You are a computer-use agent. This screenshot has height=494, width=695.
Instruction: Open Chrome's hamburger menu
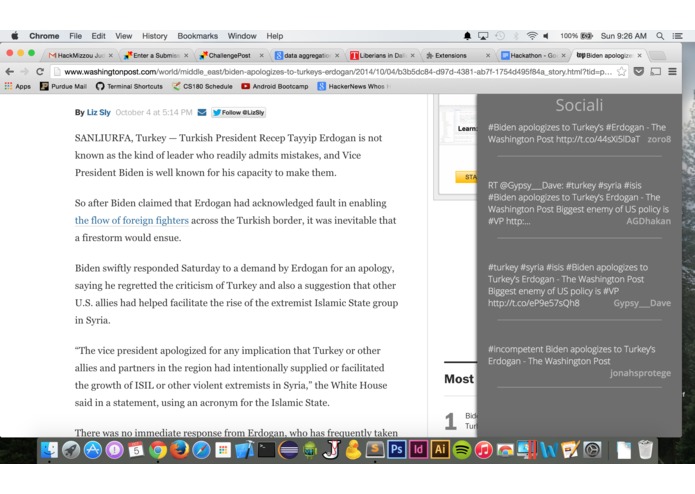(x=672, y=71)
